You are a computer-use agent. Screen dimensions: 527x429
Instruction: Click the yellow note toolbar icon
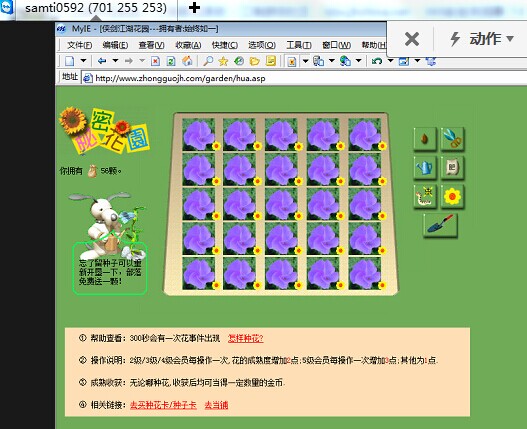(x=271, y=61)
